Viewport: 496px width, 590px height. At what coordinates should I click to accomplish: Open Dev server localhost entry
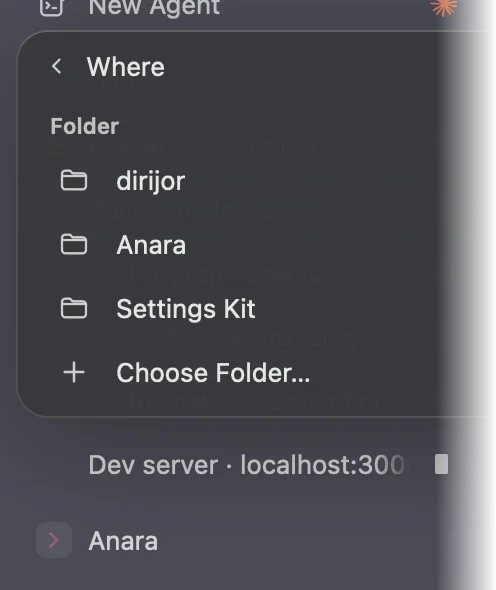pyautogui.click(x=246, y=465)
